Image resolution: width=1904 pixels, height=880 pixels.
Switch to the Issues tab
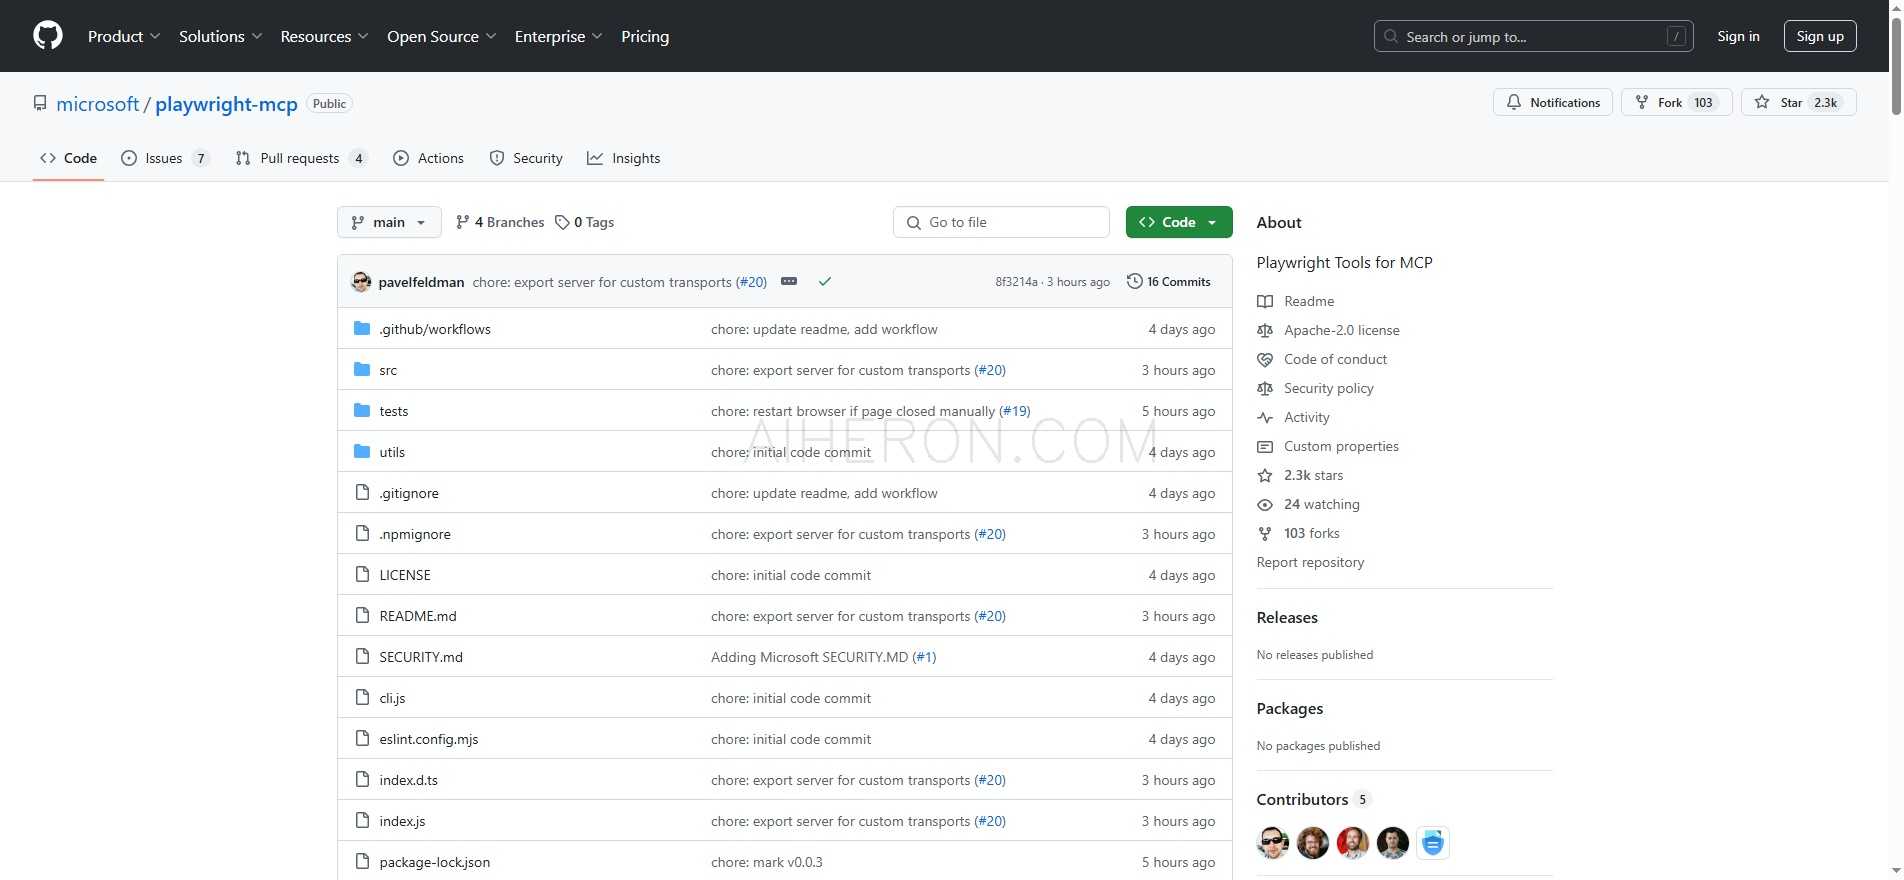point(165,158)
